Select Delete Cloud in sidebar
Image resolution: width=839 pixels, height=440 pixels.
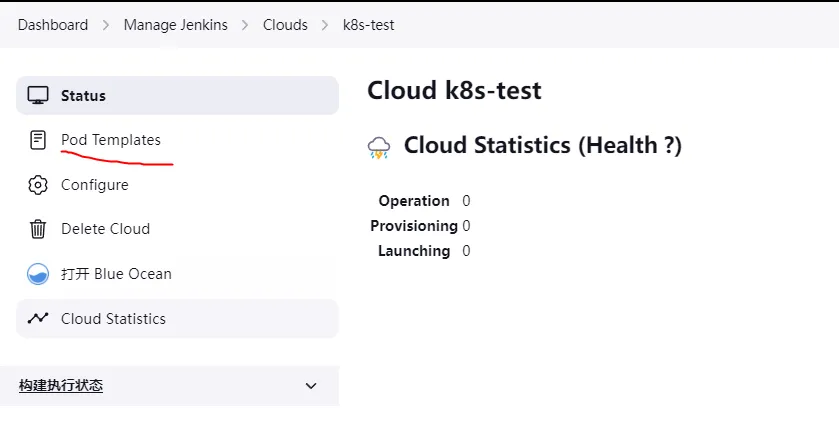(177, 229)
